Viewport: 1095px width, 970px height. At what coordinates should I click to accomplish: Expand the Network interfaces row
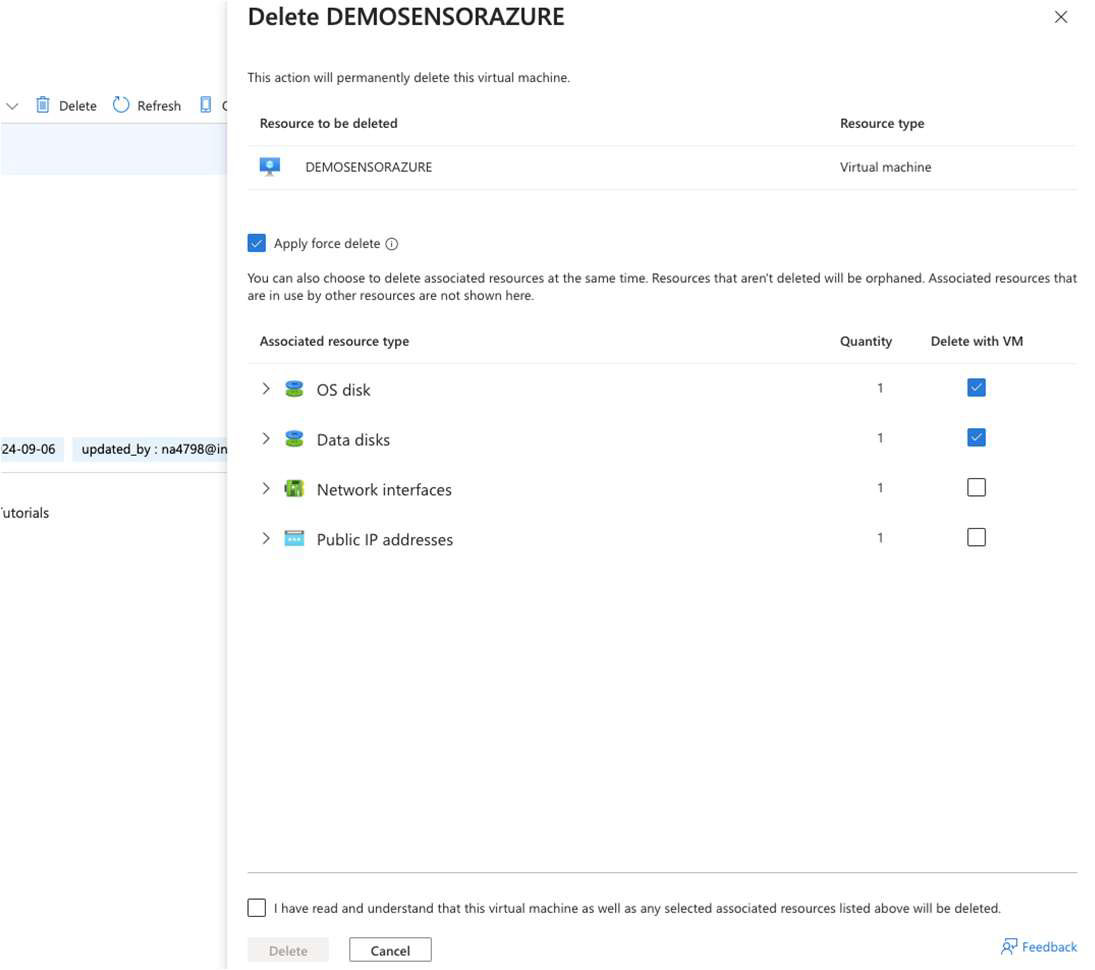click(x=266, y=488)
